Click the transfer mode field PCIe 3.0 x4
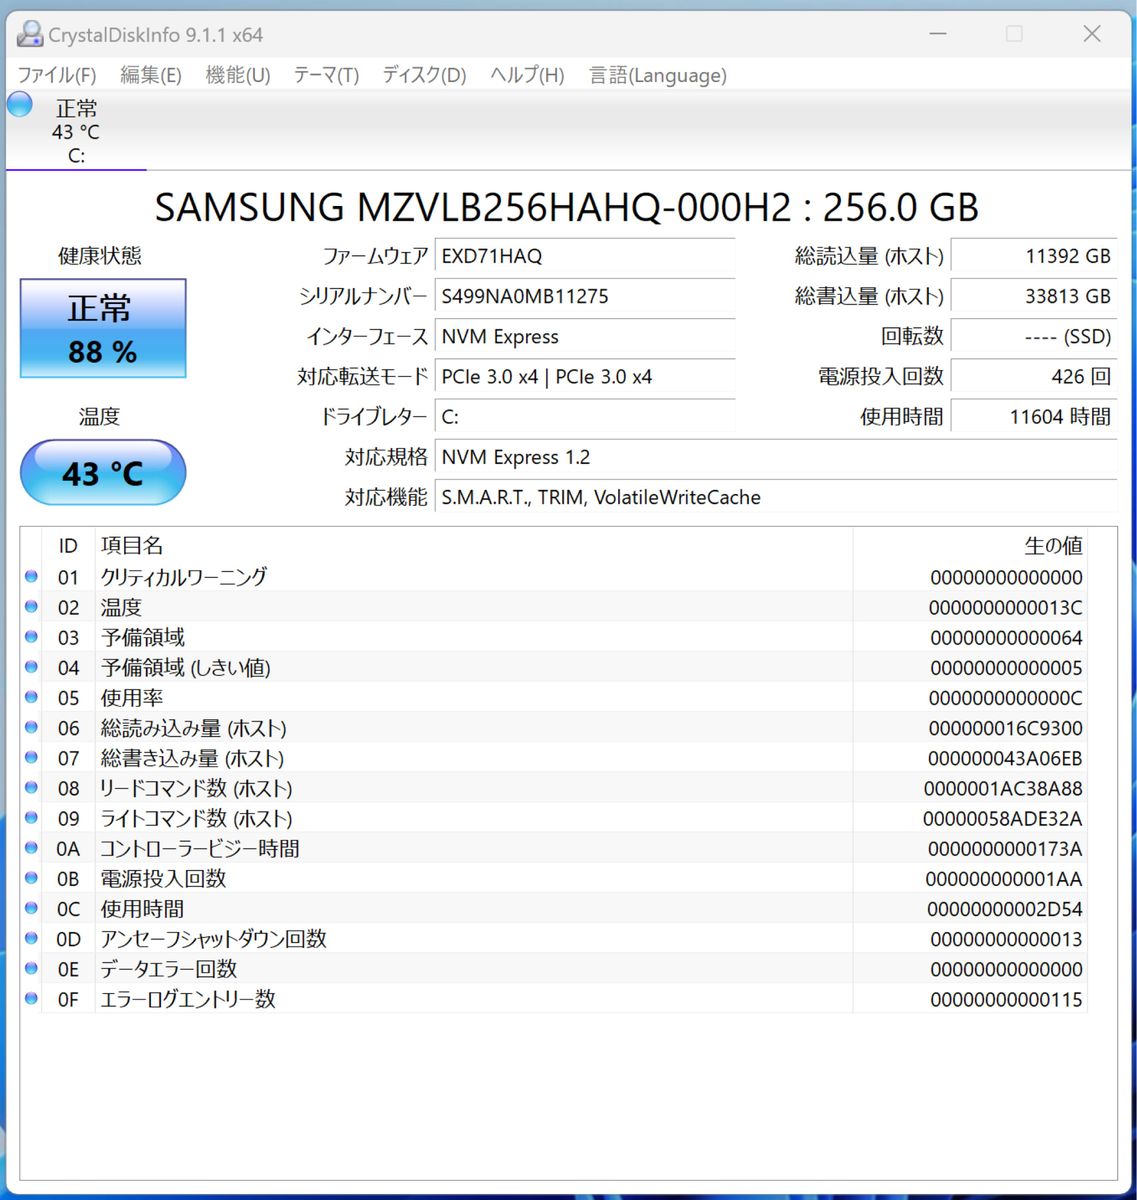The height and width of the screenshot is (1200, 1137). (585, 376)
